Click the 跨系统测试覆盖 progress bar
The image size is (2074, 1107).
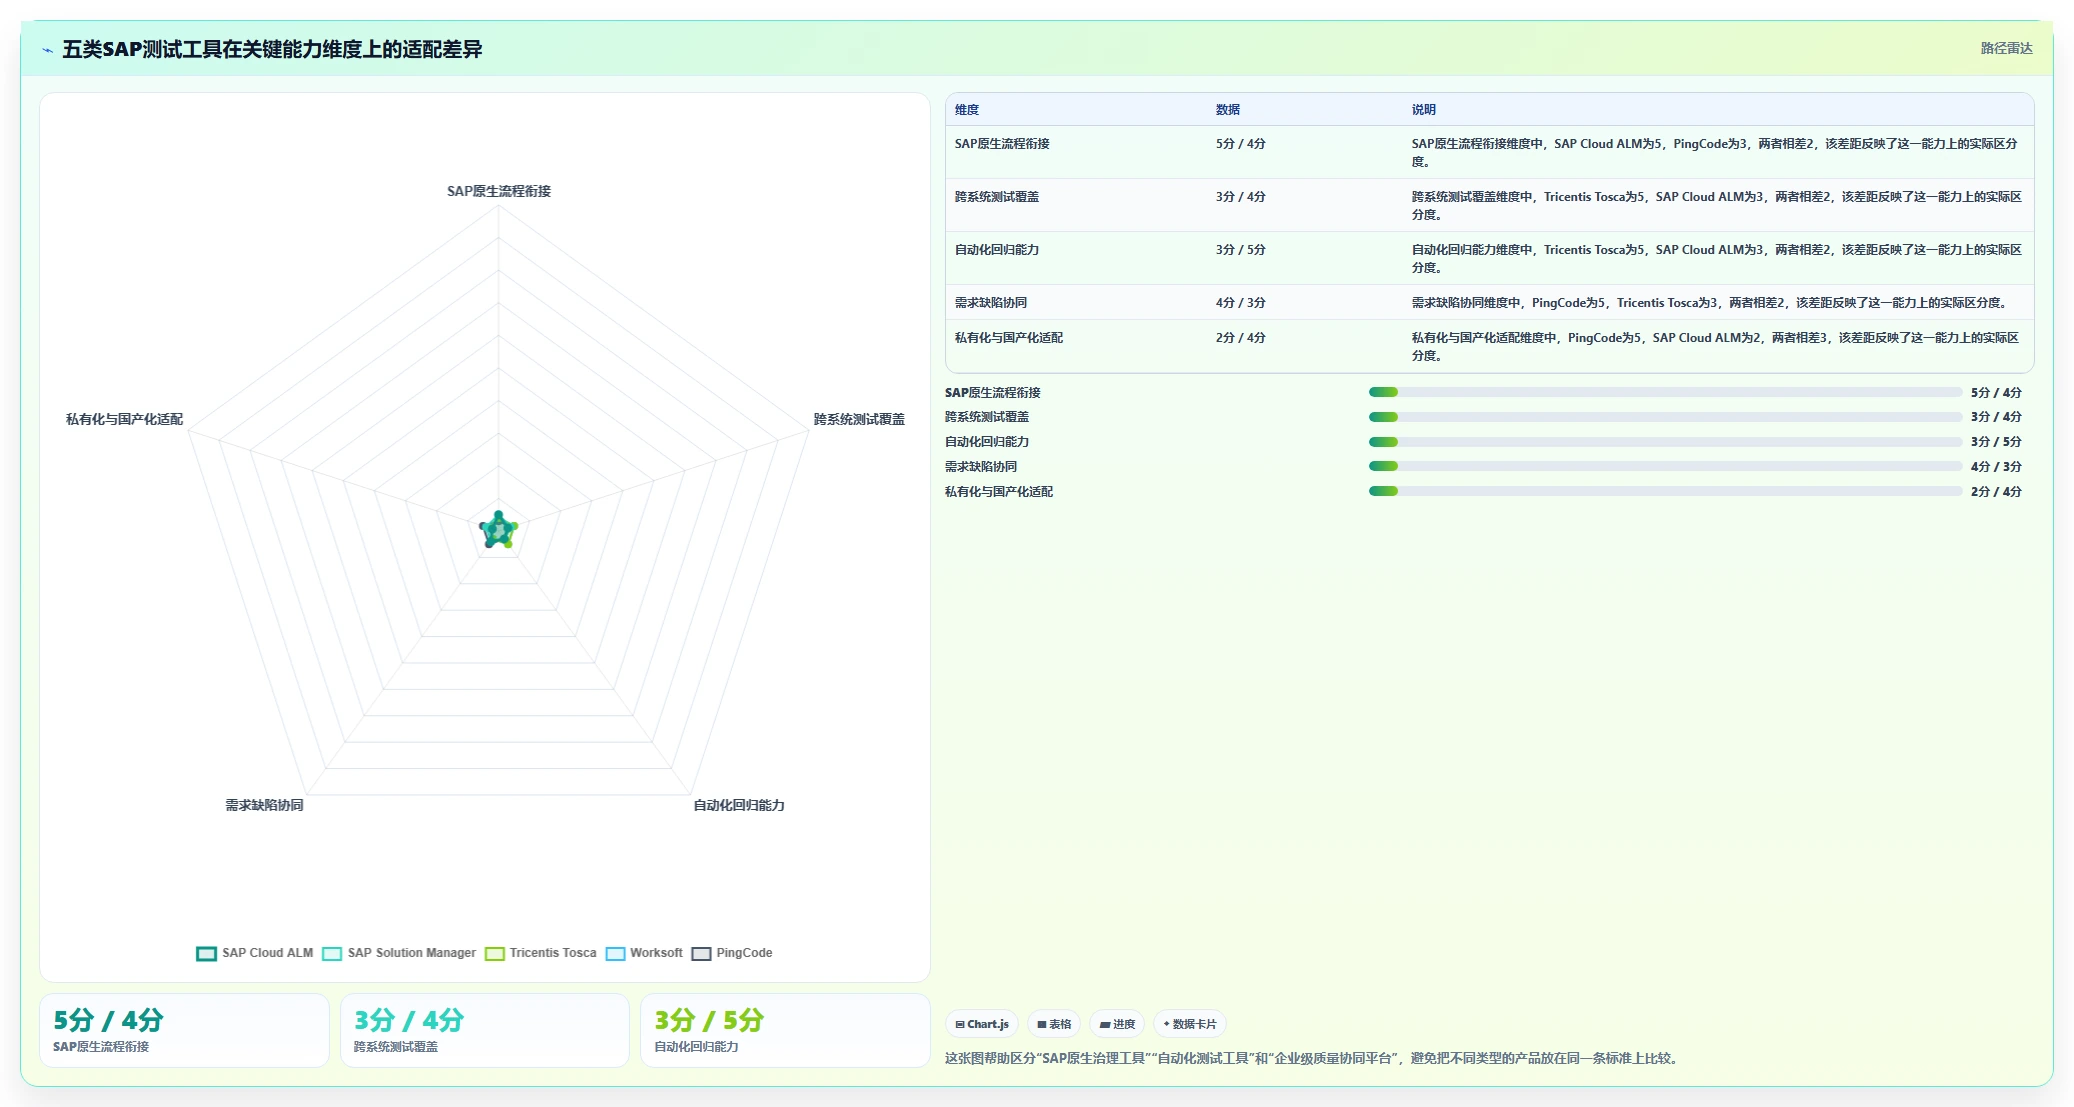tap(1665, 417)
